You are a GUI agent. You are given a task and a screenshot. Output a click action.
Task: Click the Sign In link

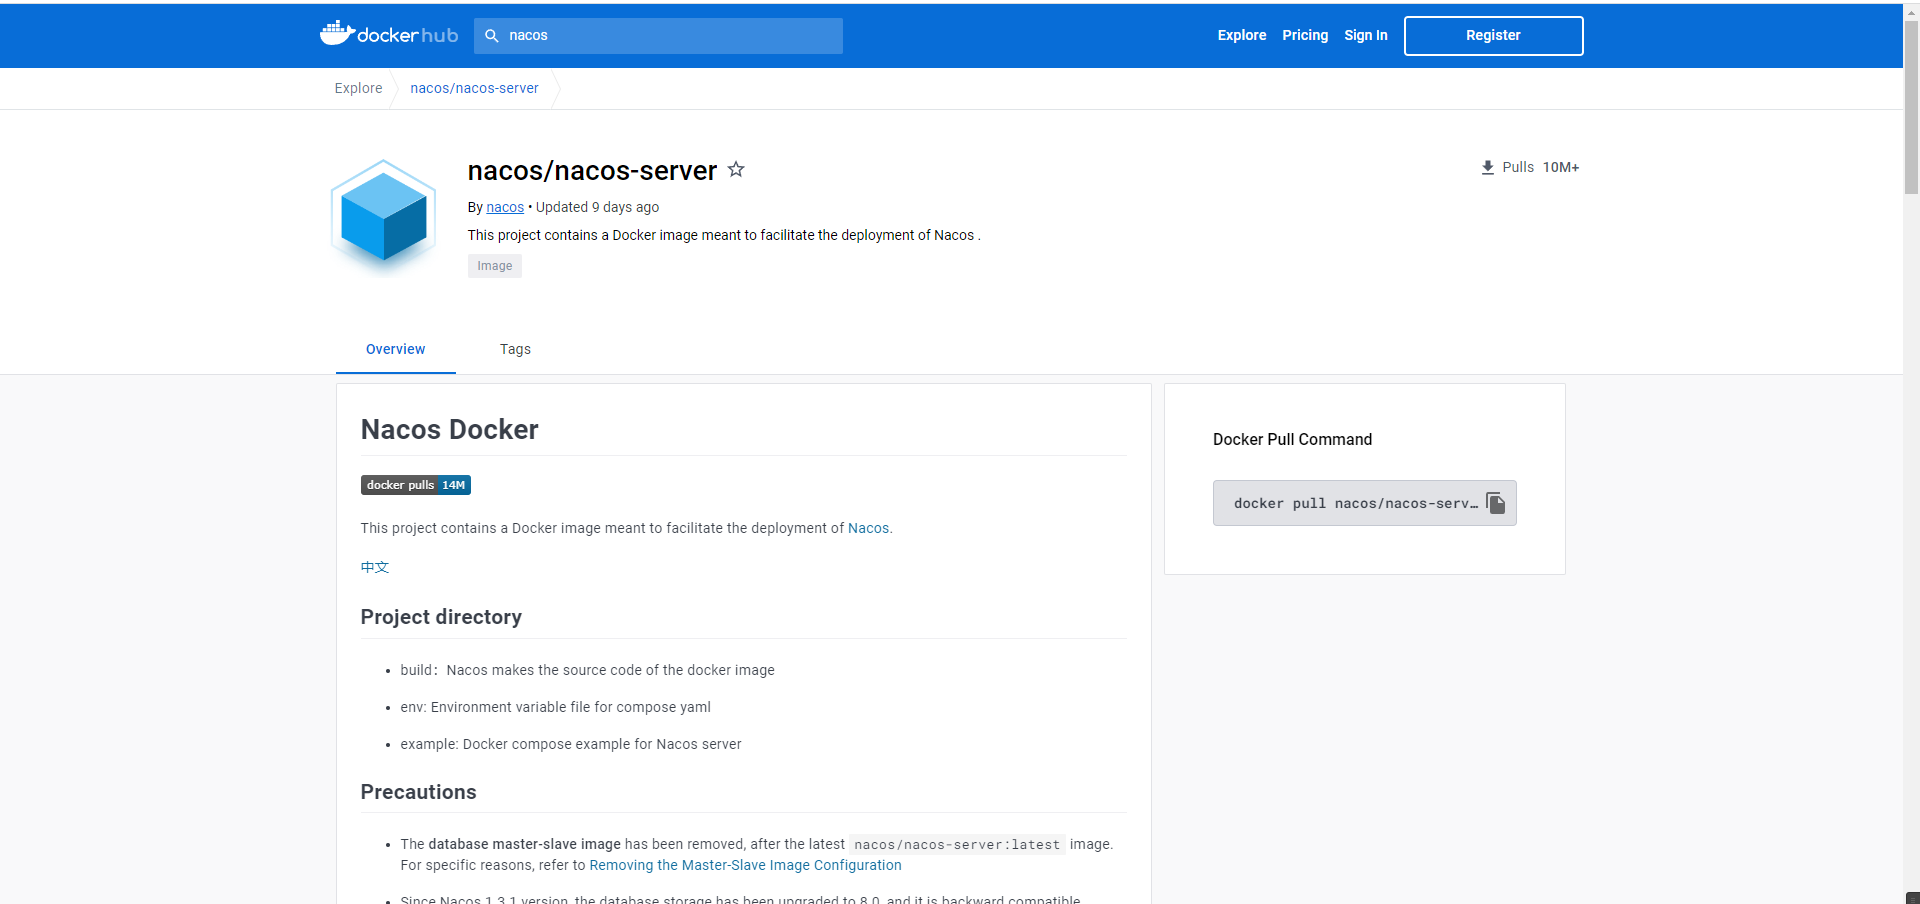(1365, 35)
